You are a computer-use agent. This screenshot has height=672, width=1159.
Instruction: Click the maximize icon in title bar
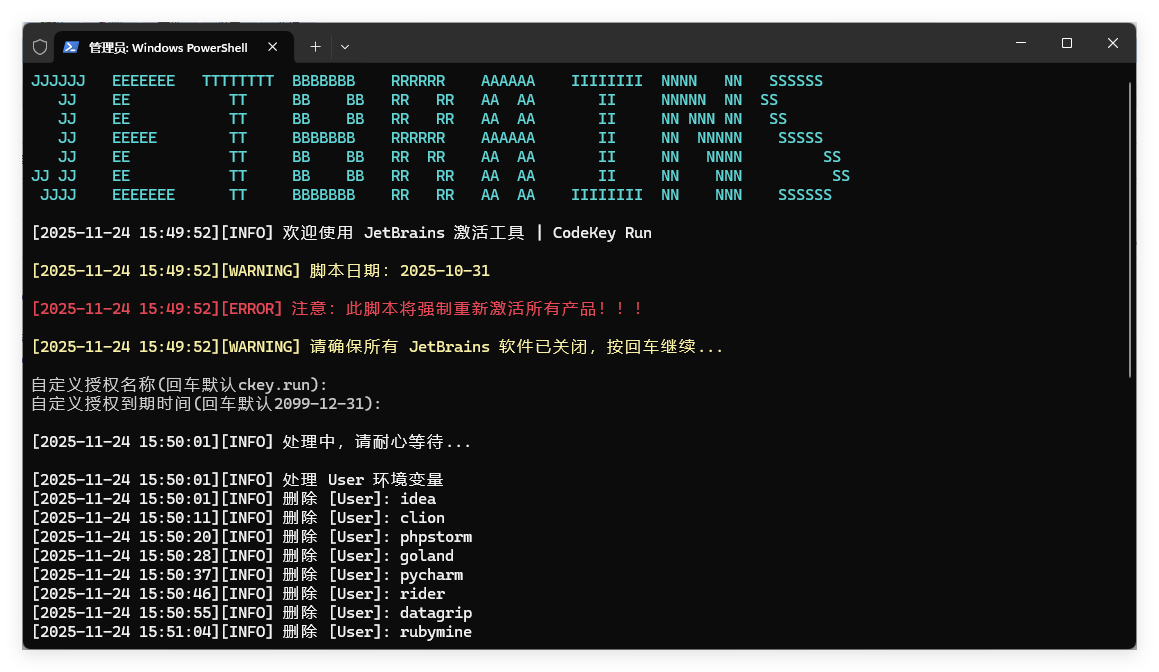click(x=1066, y=43)
